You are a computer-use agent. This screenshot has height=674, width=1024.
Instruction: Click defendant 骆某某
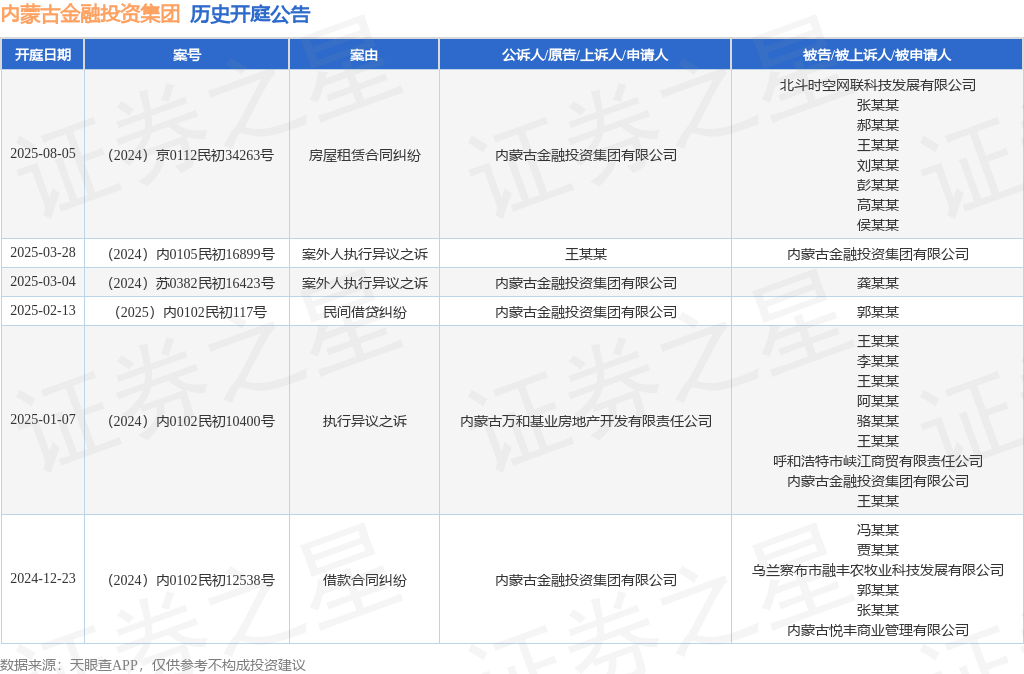pyautogui.click(x=878, y=421)
